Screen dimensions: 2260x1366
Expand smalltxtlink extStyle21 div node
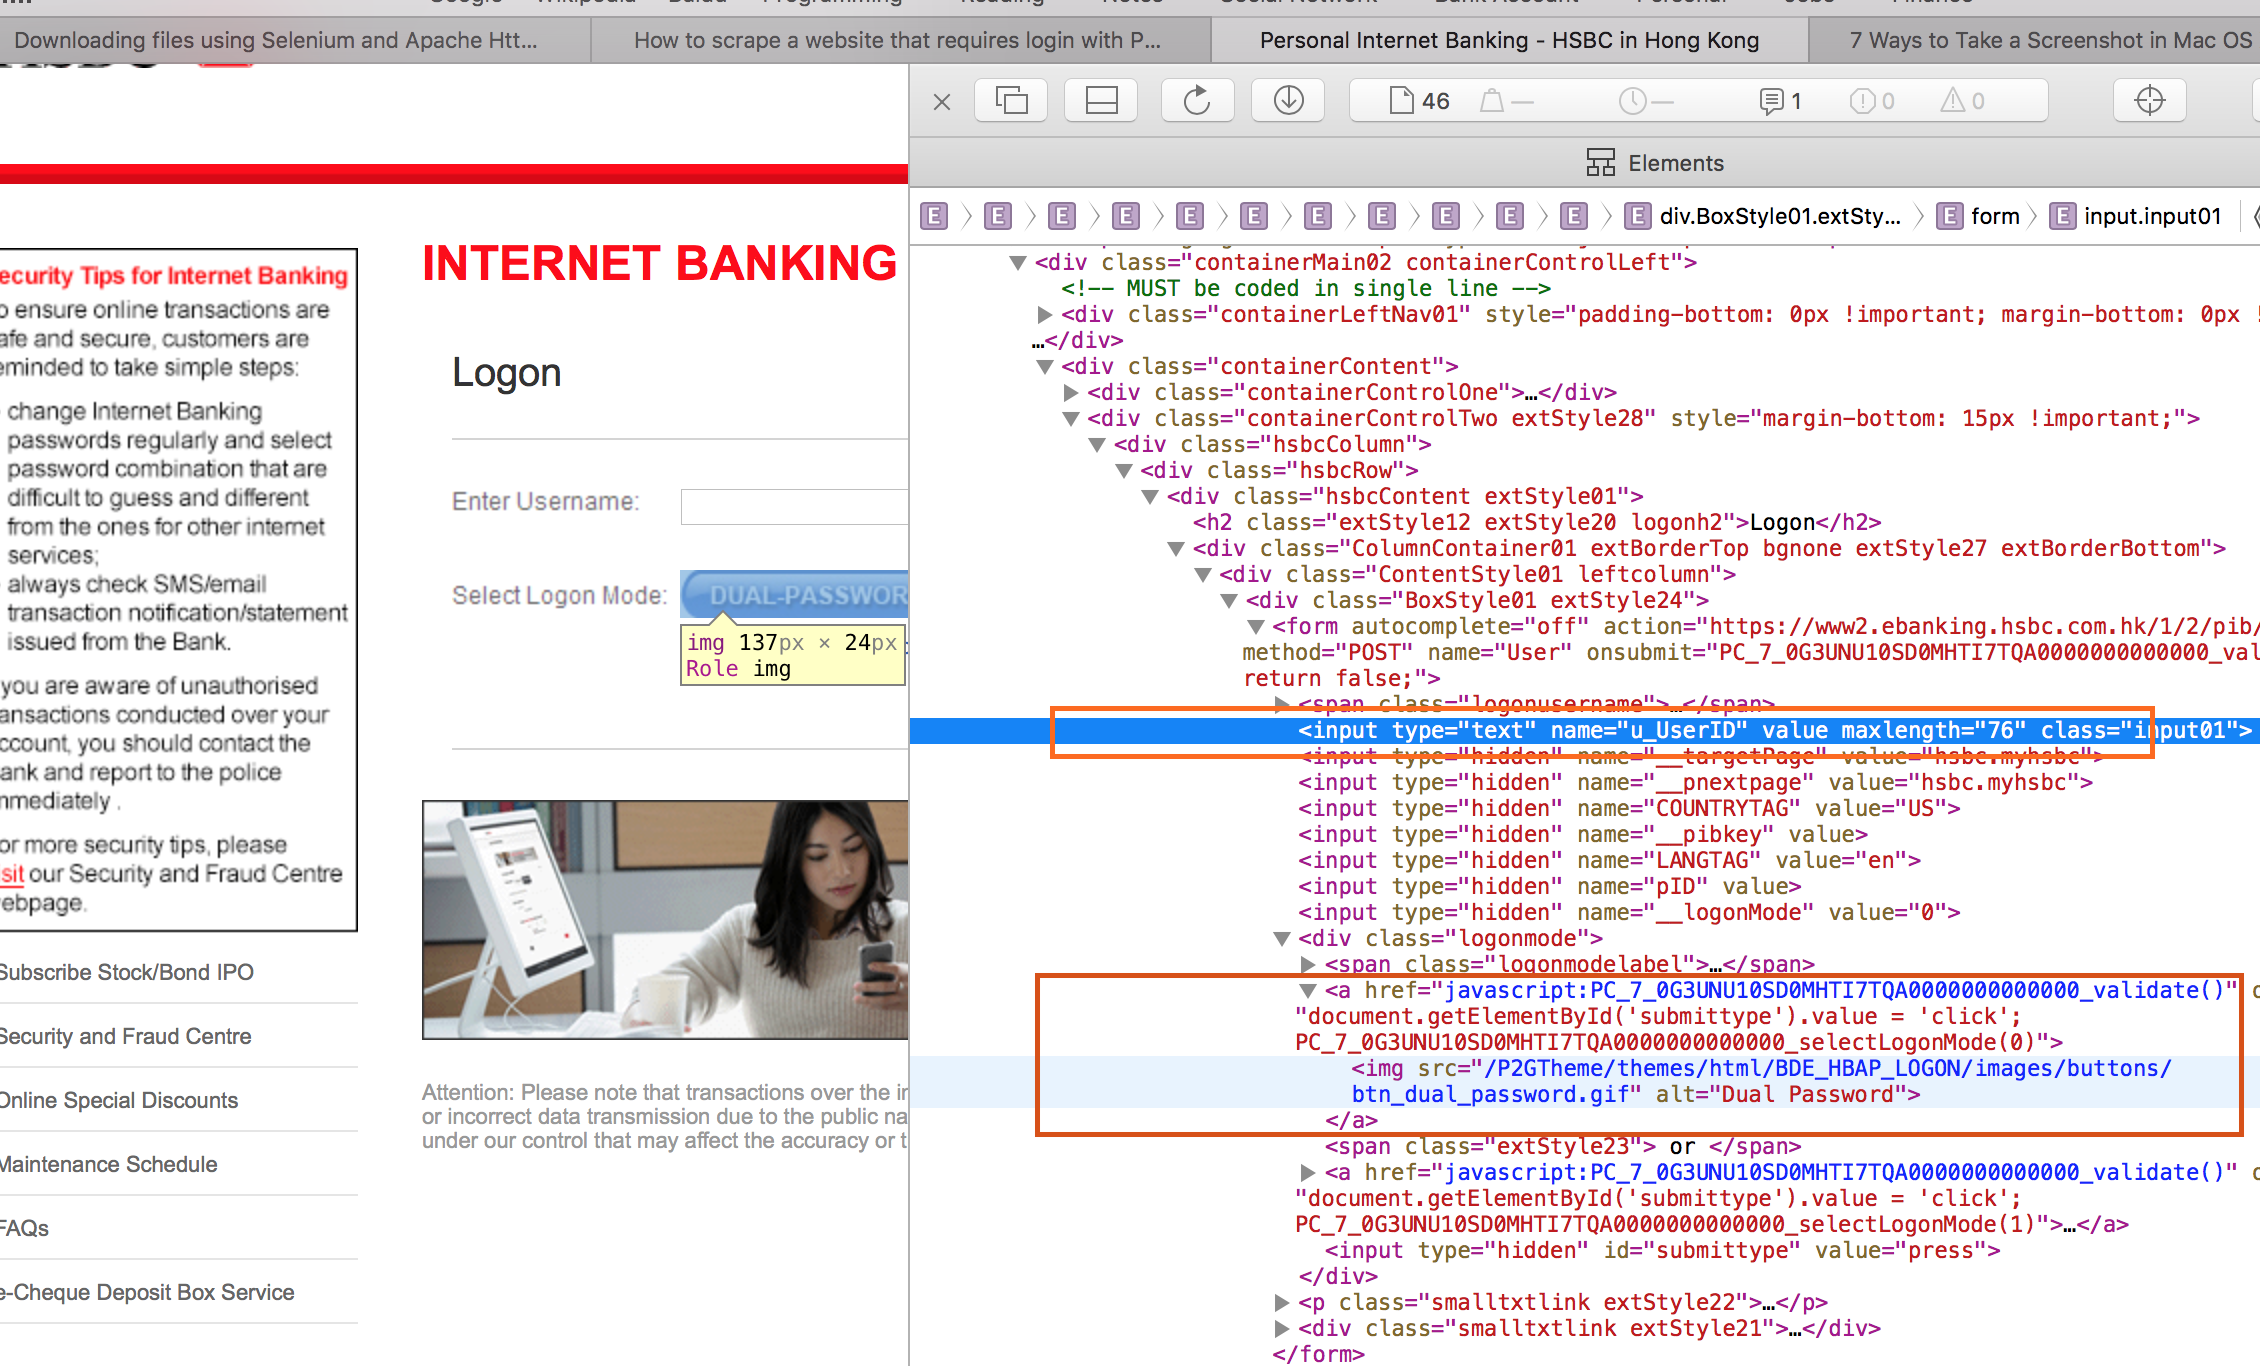1281,1329
